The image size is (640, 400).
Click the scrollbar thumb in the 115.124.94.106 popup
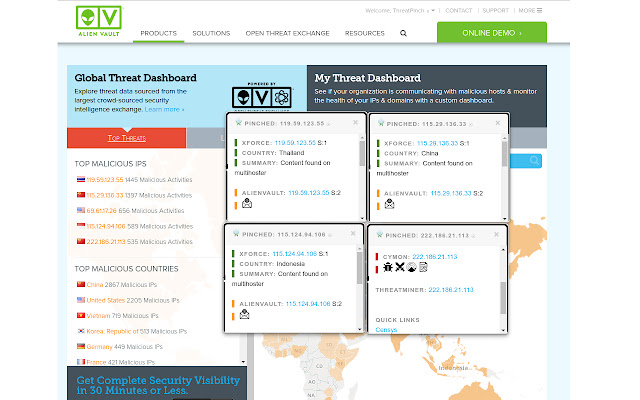(360, 267)
